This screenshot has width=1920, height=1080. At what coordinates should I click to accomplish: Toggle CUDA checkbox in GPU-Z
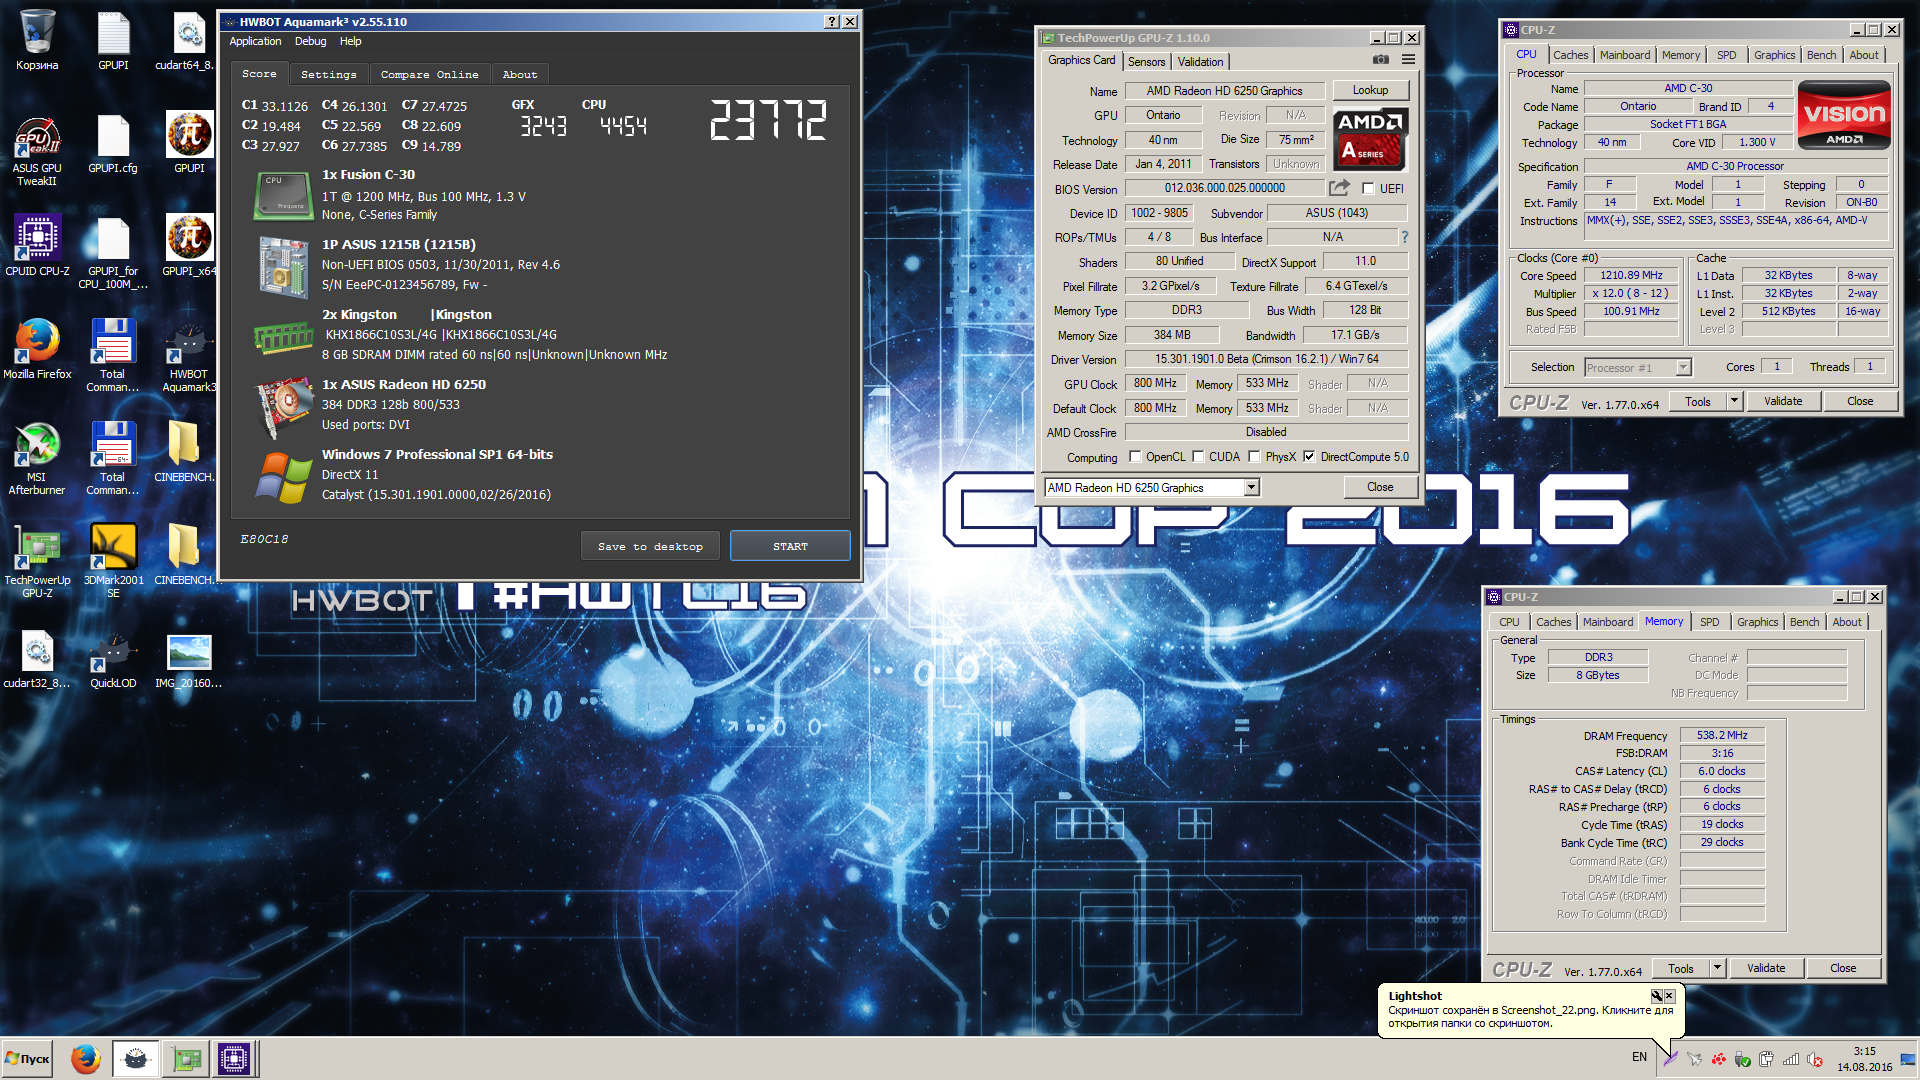pyautogui.click(x=1198, y=457)
